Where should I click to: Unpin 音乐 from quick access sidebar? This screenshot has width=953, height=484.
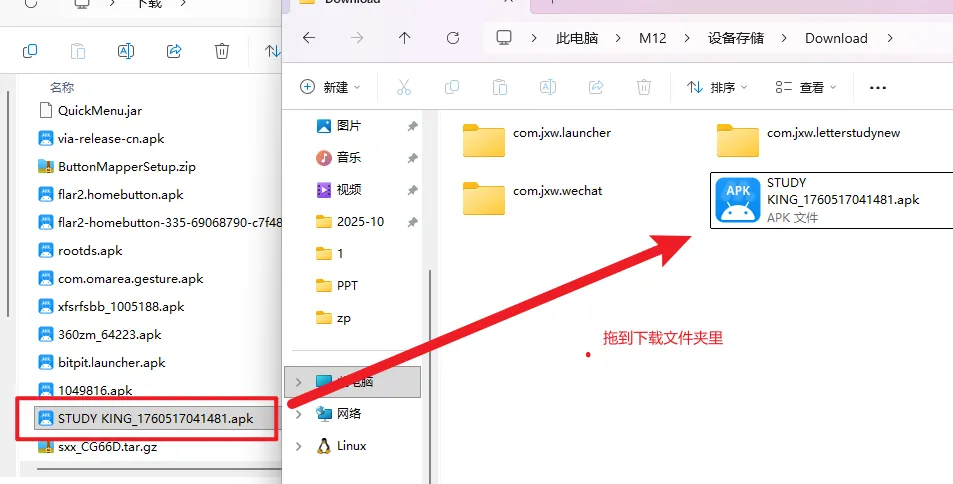point(412,157)
